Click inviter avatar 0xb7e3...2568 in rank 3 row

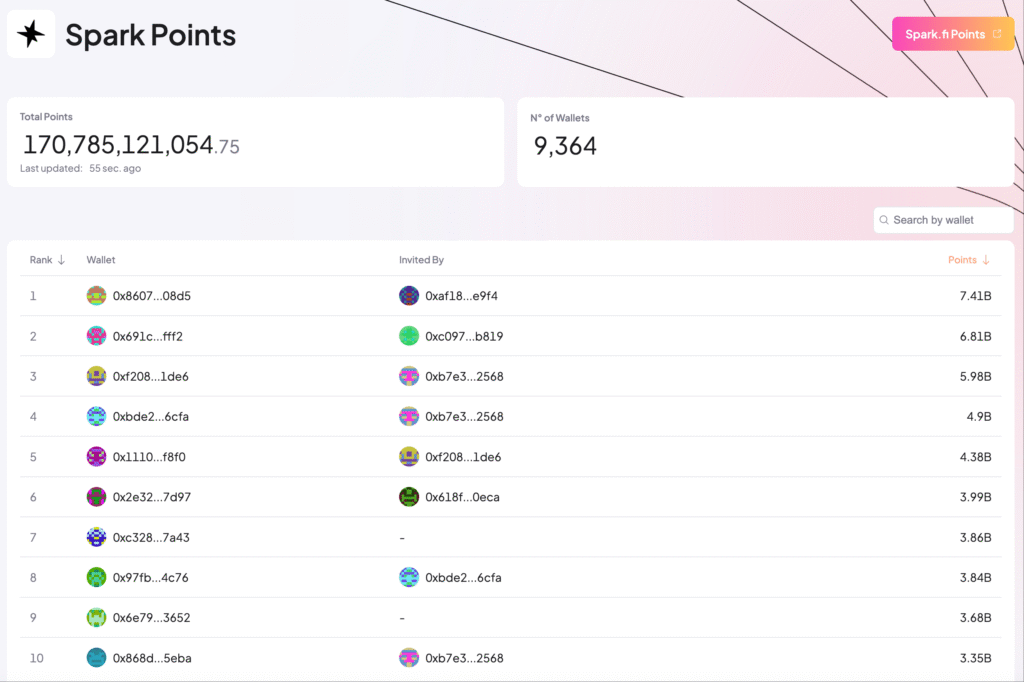pos(409,376)
